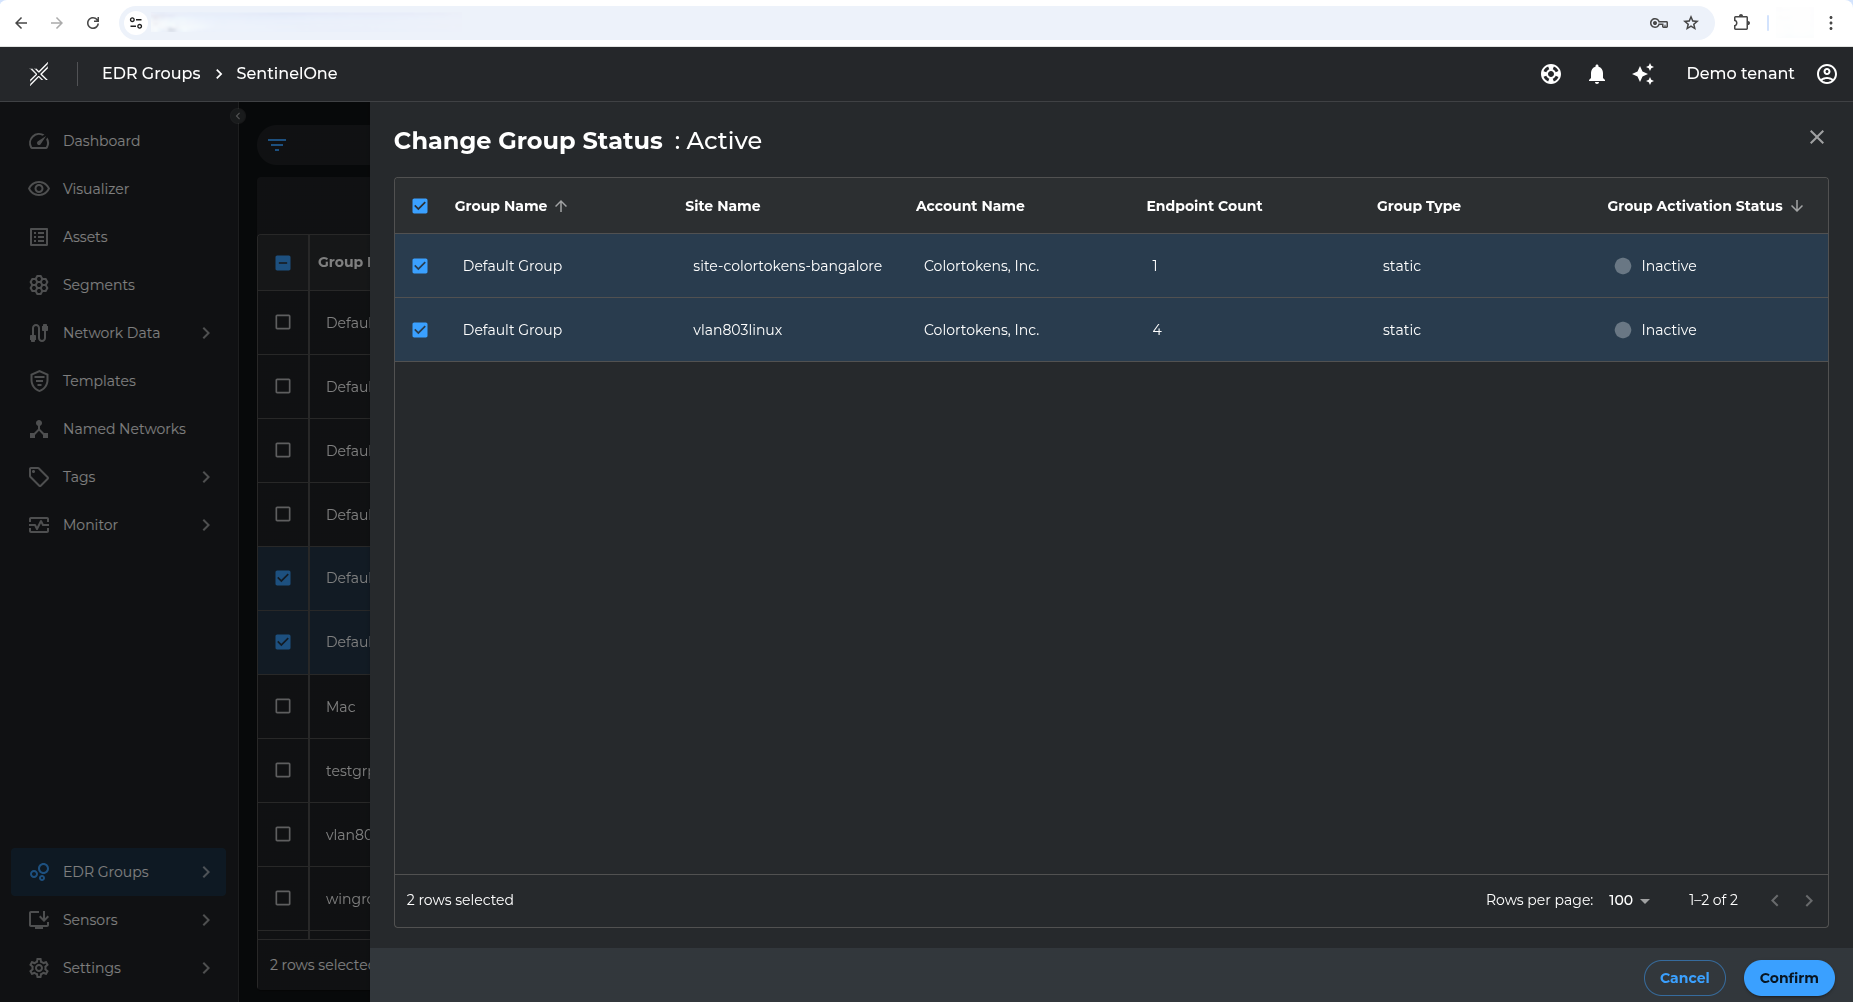
Task: Uncheck the vlan803linux row checkbox
Action: click(x=420, y=330)
